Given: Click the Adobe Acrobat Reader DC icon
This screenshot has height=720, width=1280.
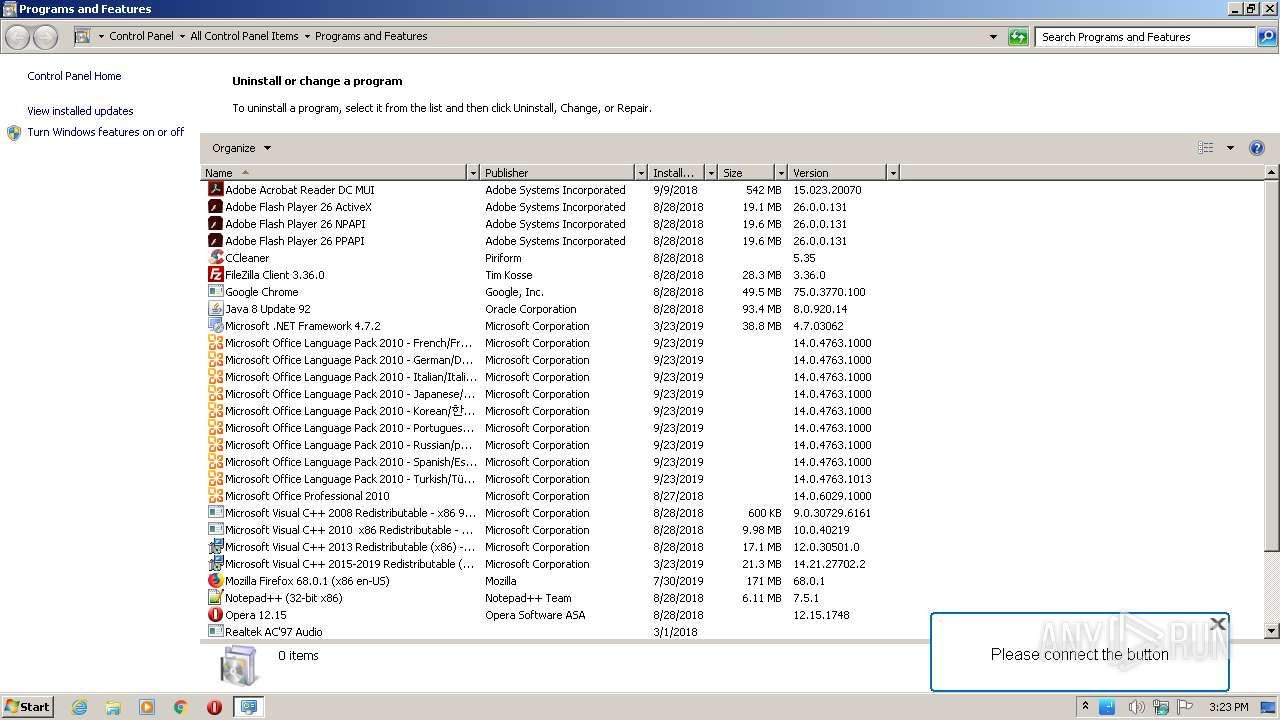Looking at the screenshot, I should tap(215, 190).
